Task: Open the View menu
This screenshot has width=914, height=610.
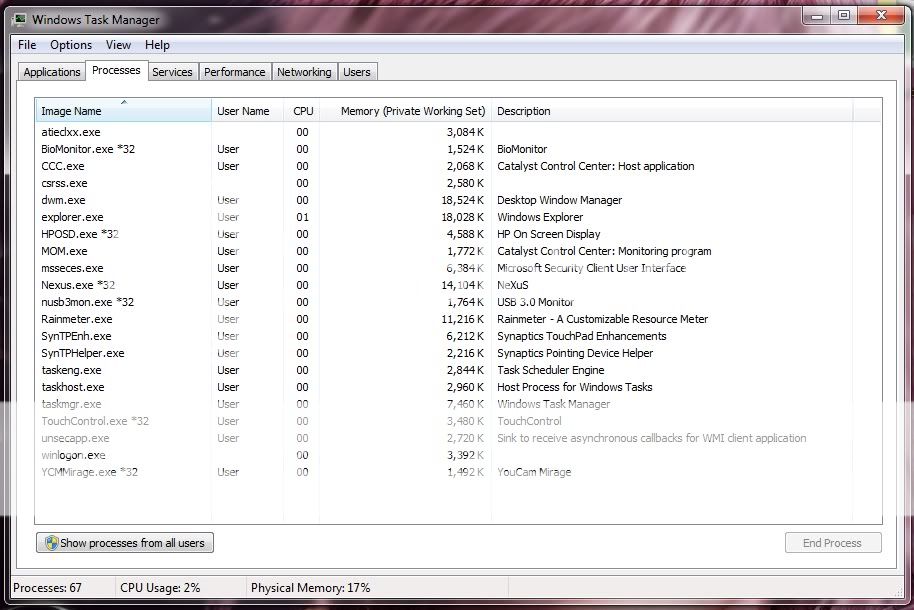Action: click(x=118, y=45)
